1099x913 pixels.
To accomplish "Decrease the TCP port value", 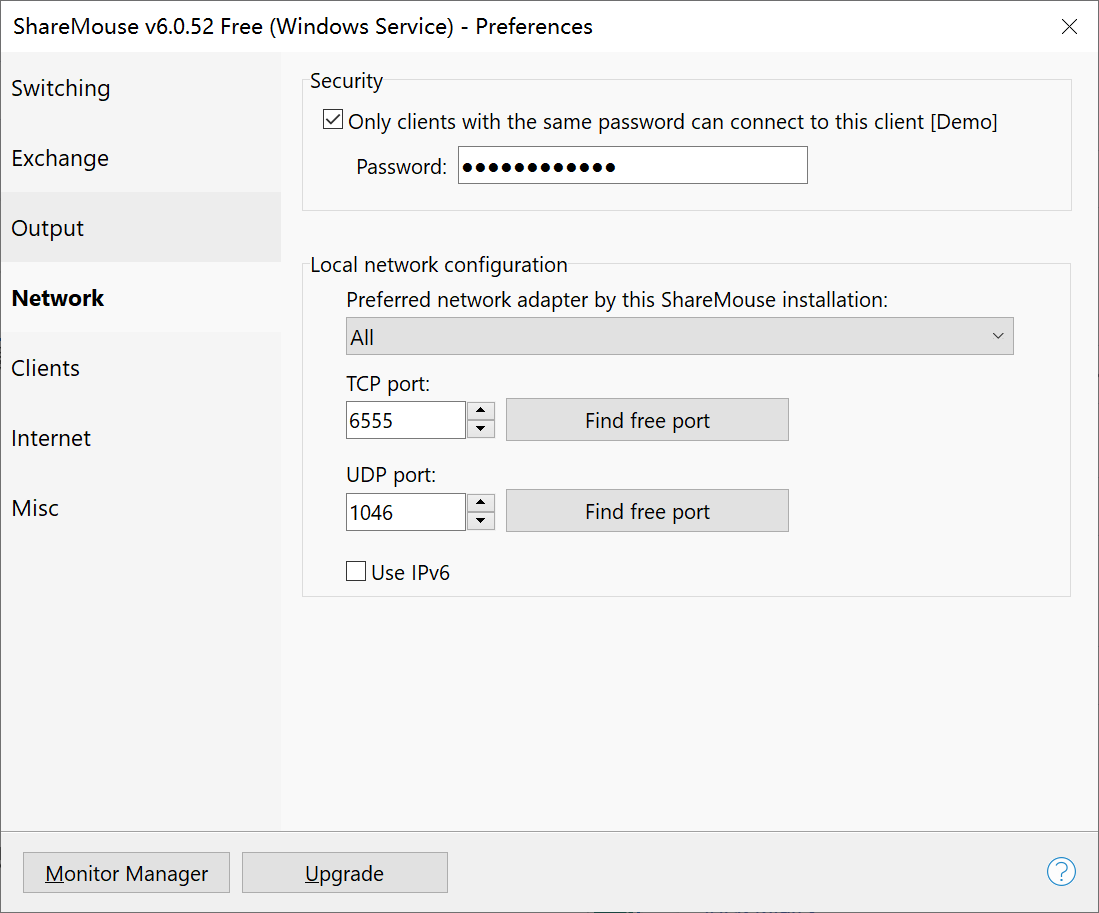I will (481, 429).
